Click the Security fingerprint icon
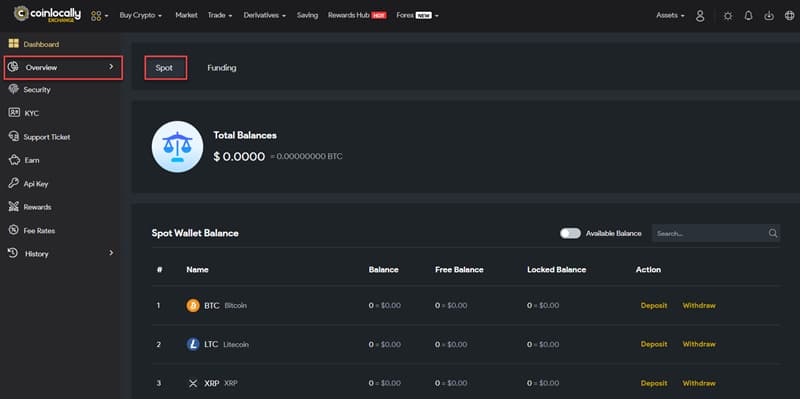 [13, 89]
